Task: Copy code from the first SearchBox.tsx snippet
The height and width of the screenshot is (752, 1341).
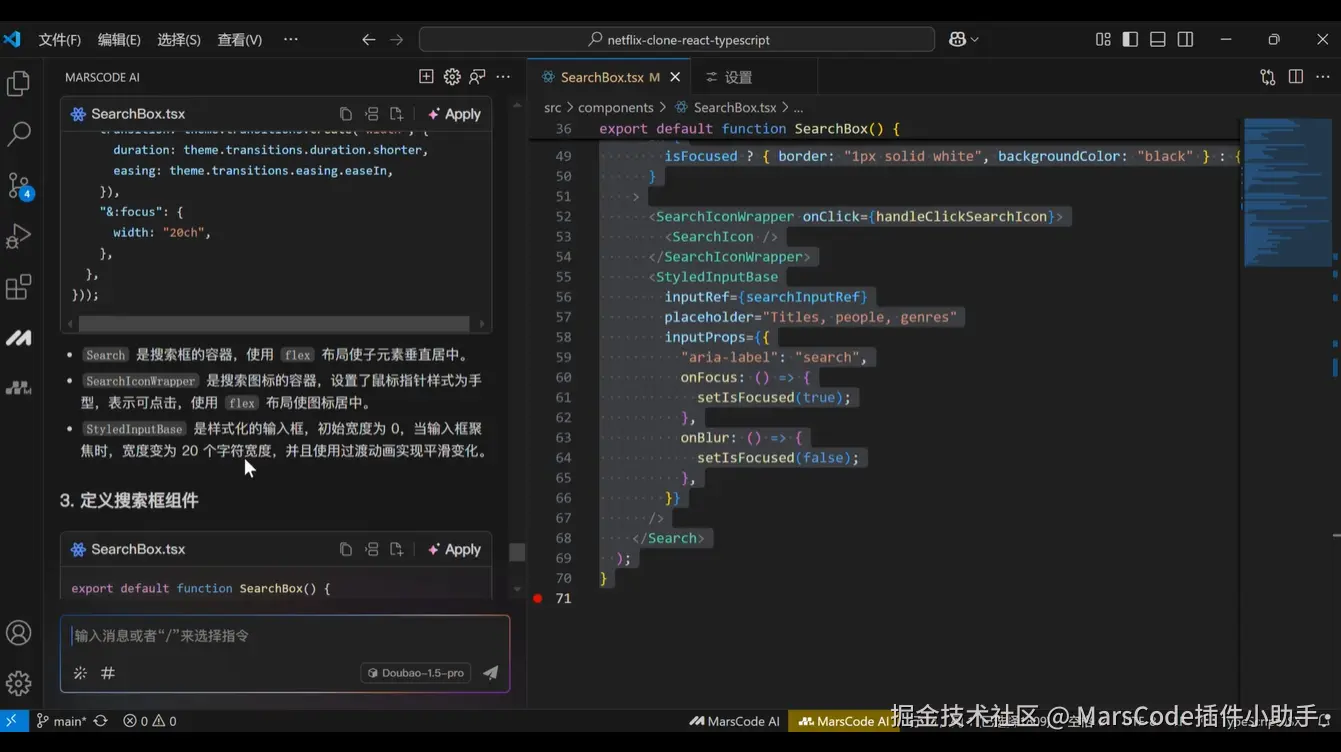Action: 346,114
